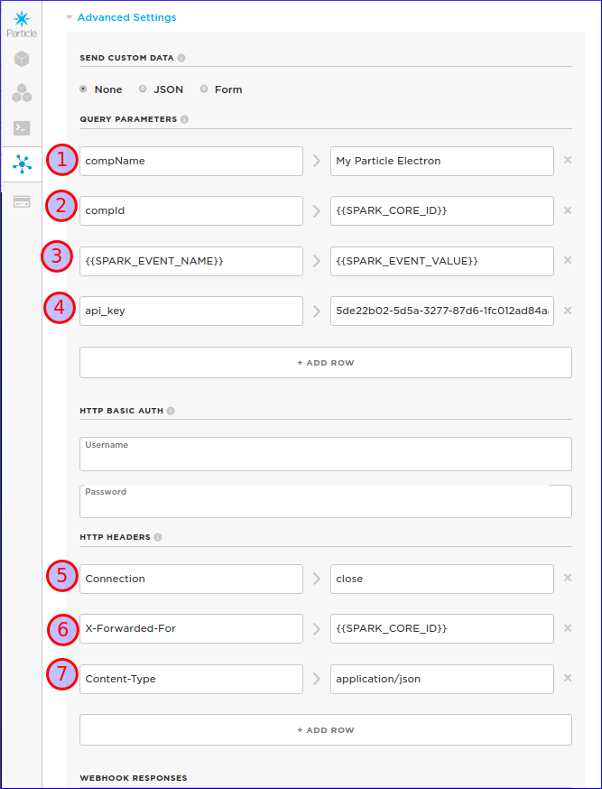Open the Billing card icon in the sidebar
Image resolution: width=602 pixels, height=789 pixels.
(x=21, y=201)
